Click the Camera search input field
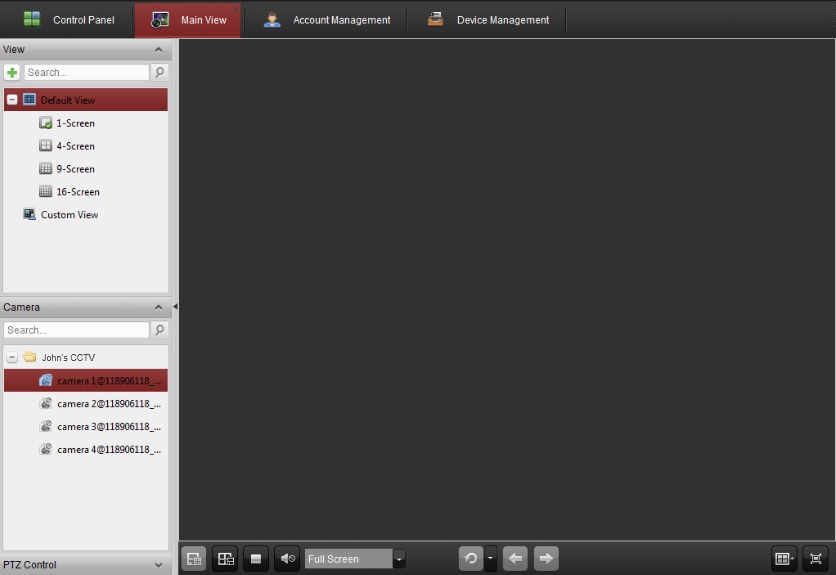This screenshot has height=575, width=836. 76,330
